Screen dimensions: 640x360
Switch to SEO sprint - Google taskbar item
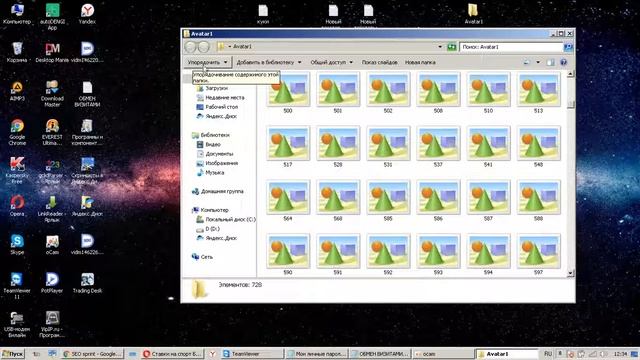pos(92,354)
